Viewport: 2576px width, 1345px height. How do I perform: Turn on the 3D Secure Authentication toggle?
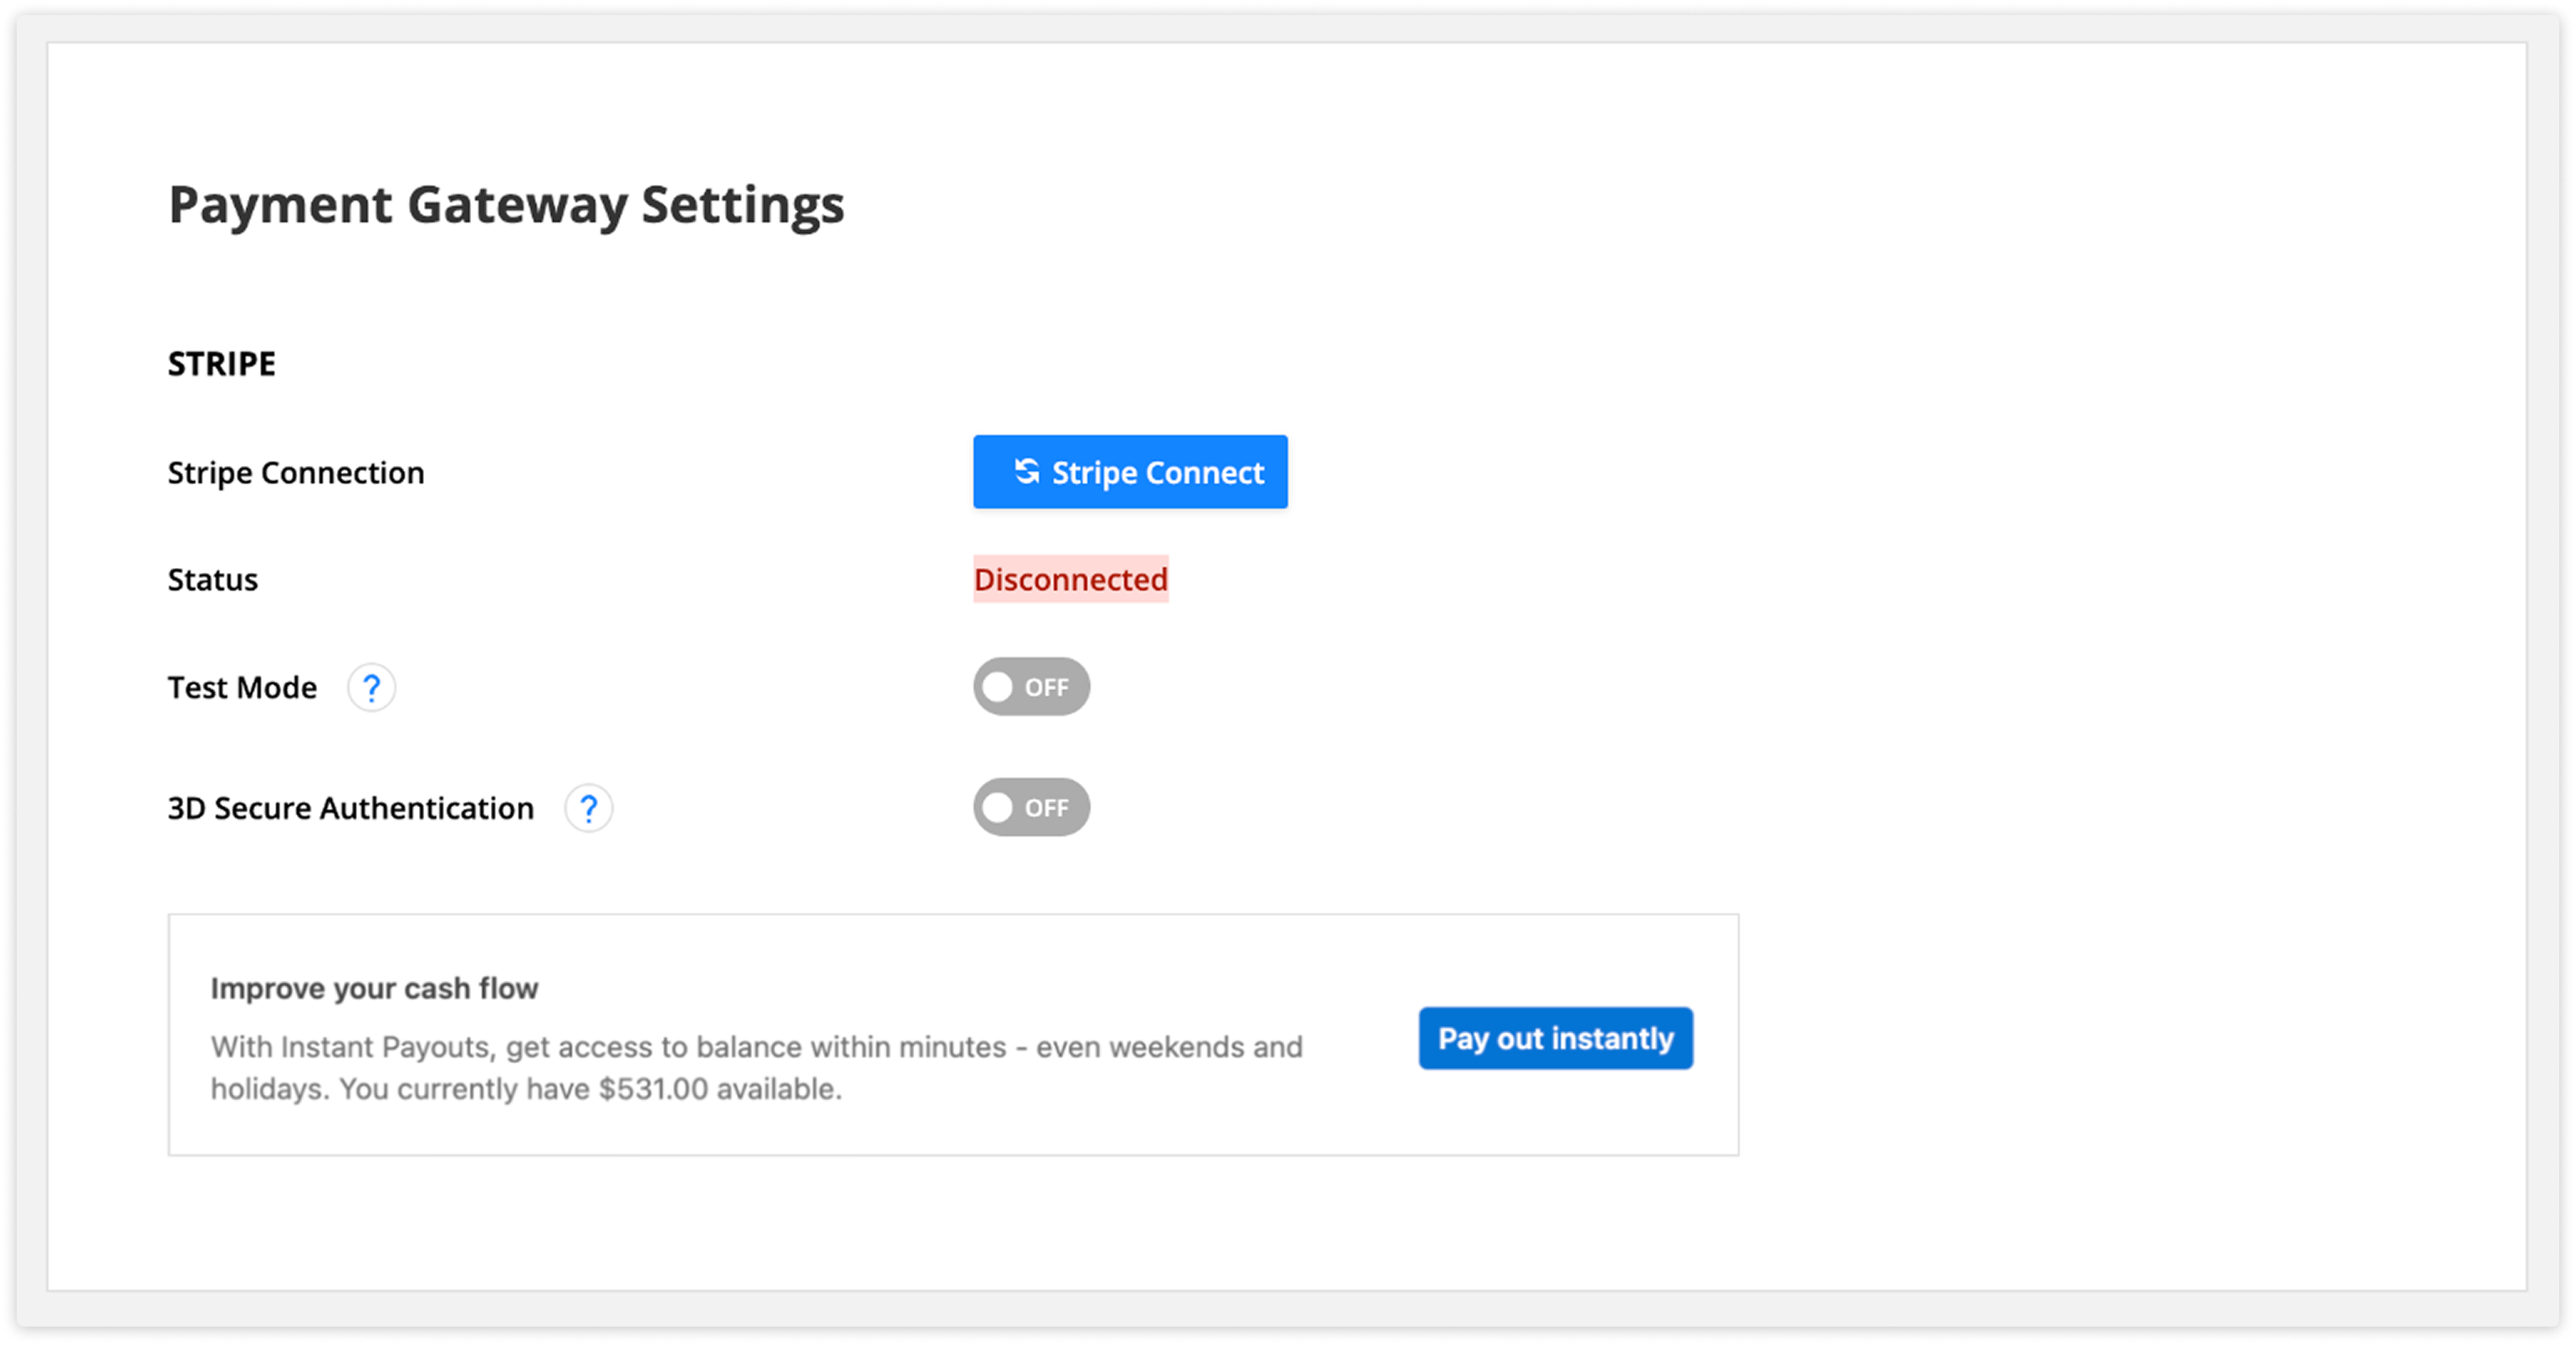(1032, 808)
